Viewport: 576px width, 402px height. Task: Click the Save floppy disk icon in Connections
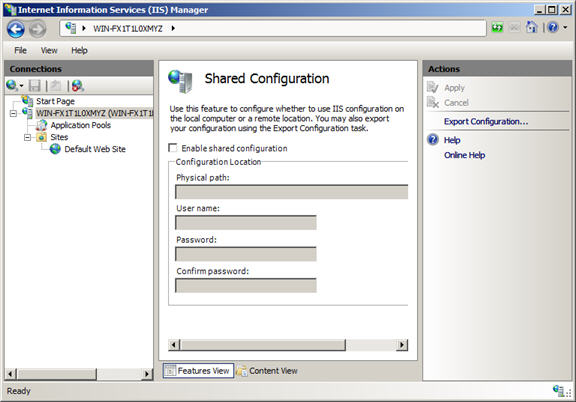pos(35,86)
